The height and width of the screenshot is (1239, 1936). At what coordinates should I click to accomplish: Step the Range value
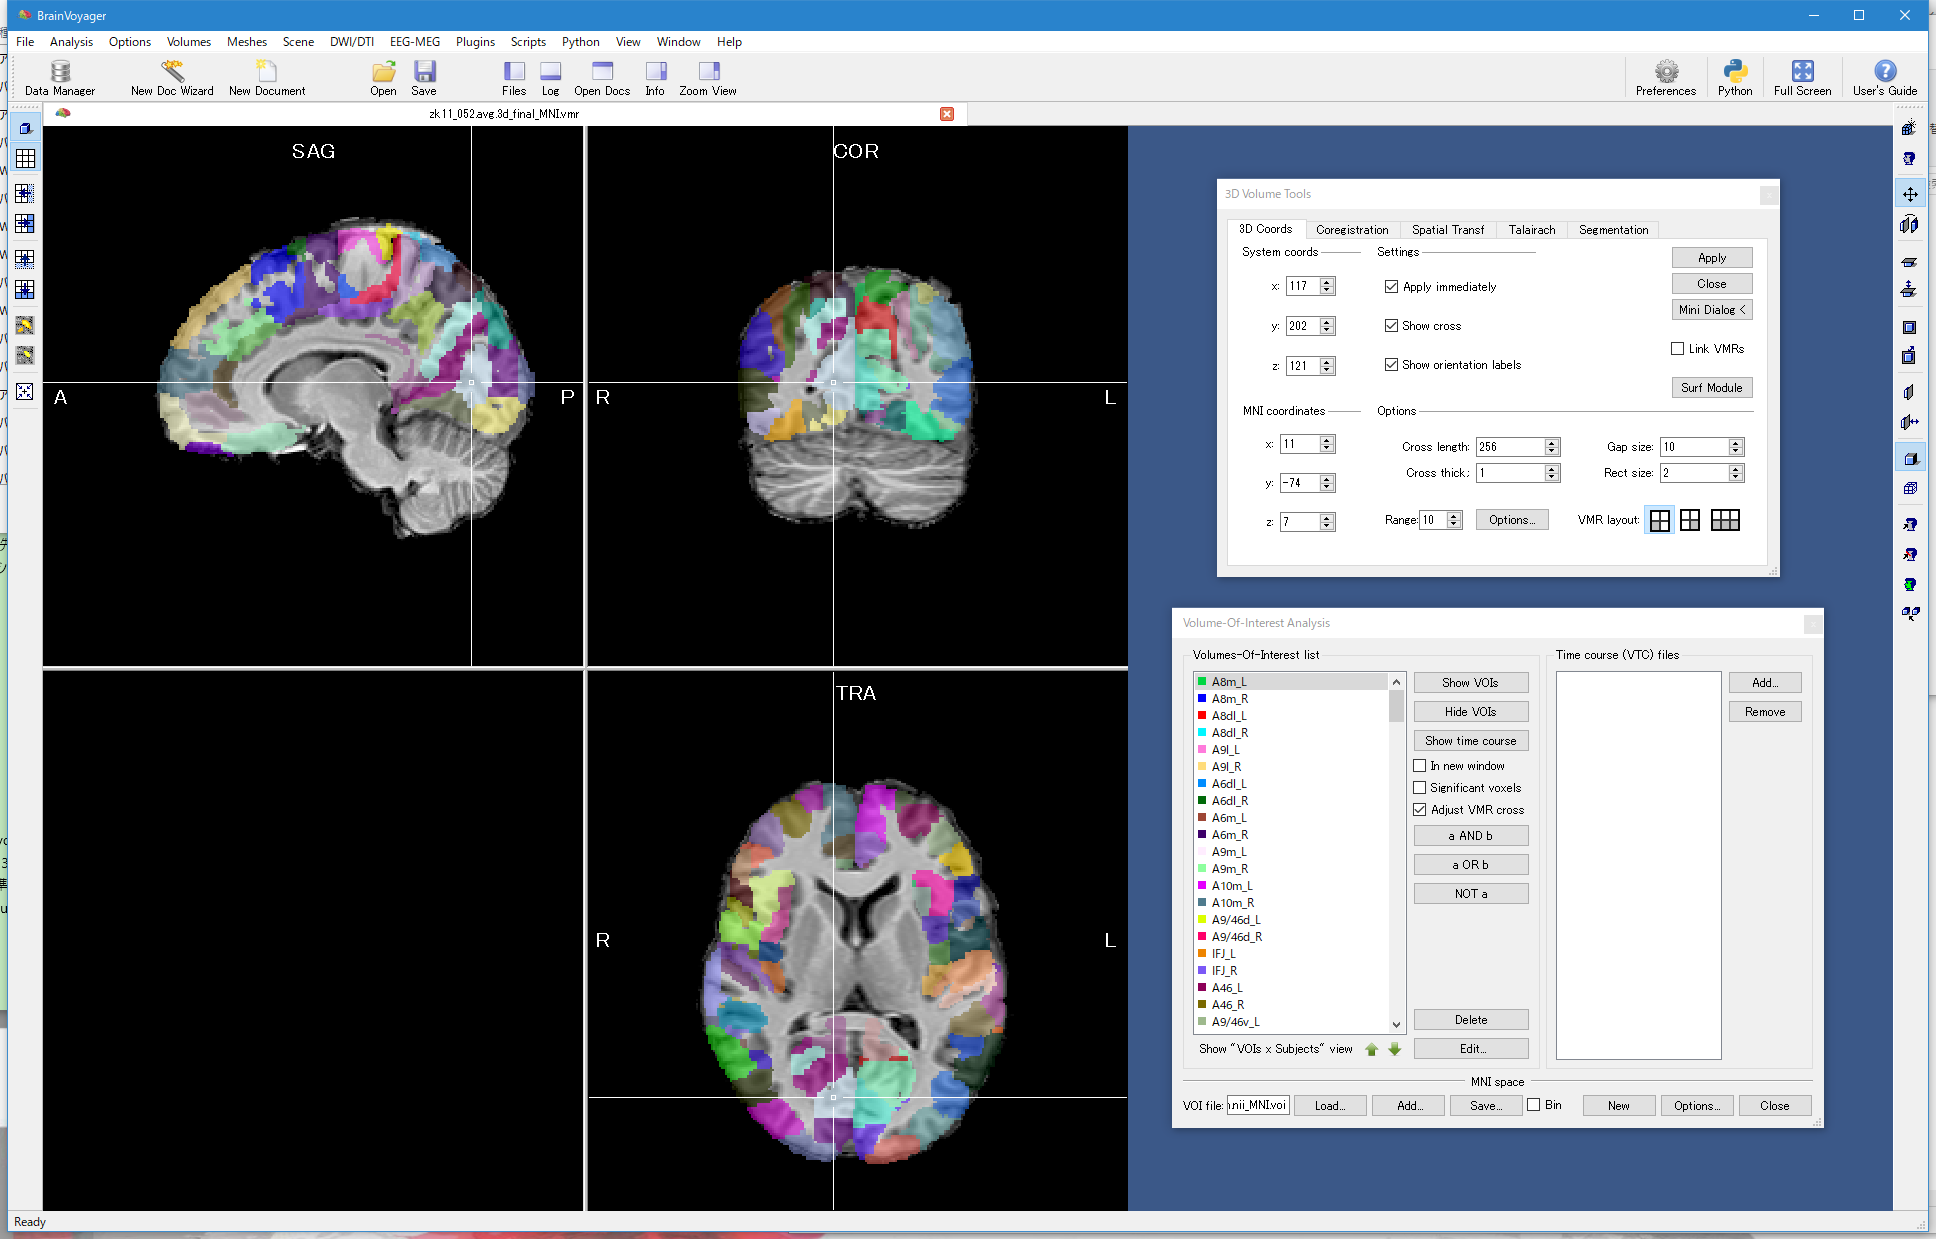tap(1454, 520)
